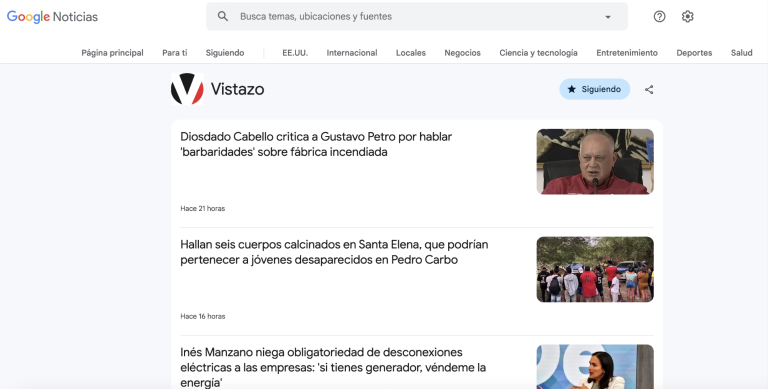
Task: Open the Salud section
Action: pos(741,53)
